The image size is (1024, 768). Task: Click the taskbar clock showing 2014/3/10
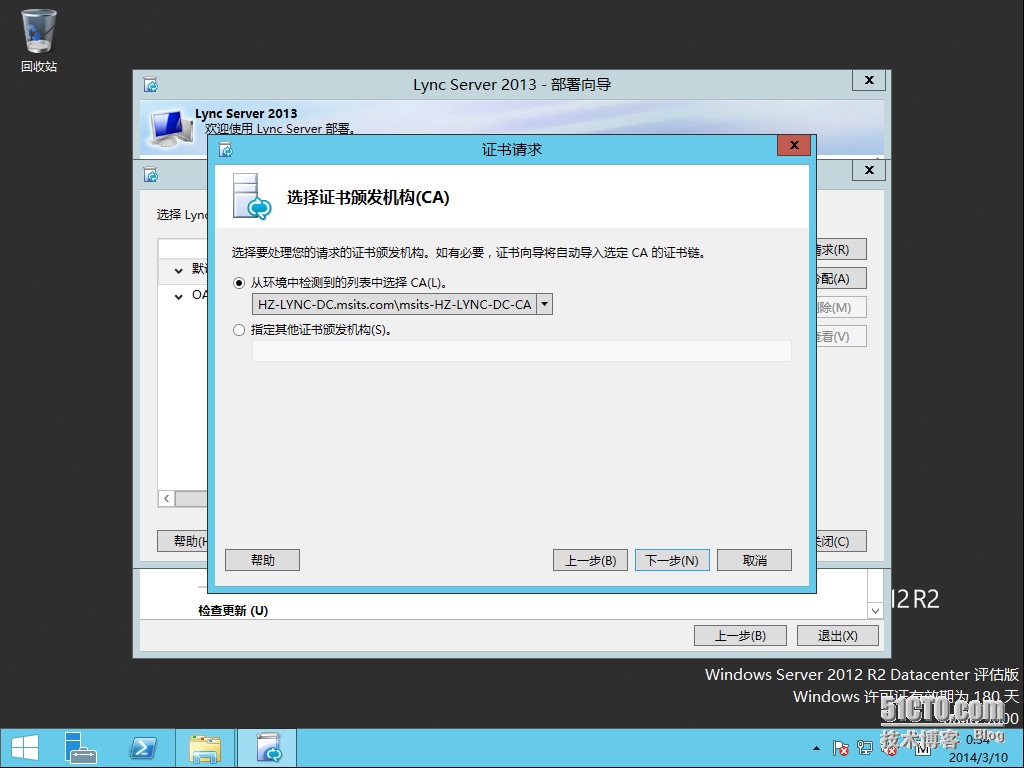tap(978, 749)
